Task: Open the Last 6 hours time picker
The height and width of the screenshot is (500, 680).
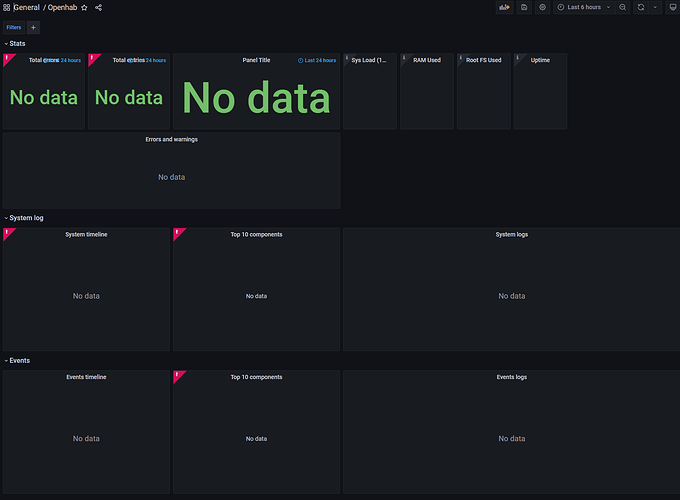Action: 584,7
